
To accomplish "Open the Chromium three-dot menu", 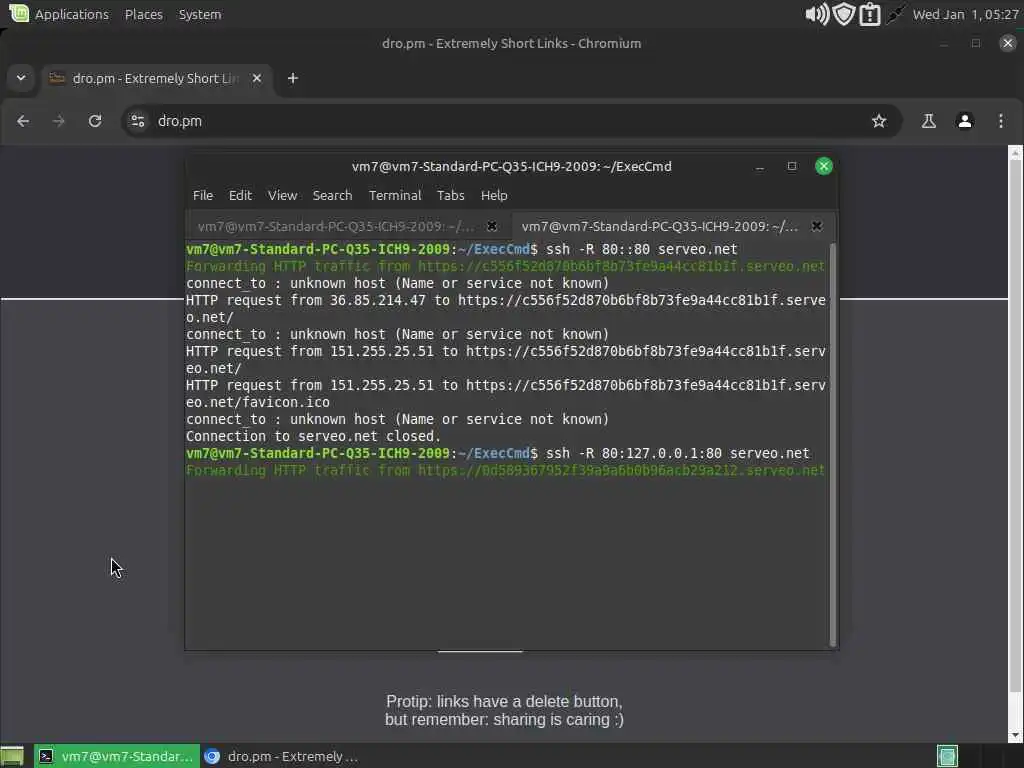I will tap(1000, 121).
